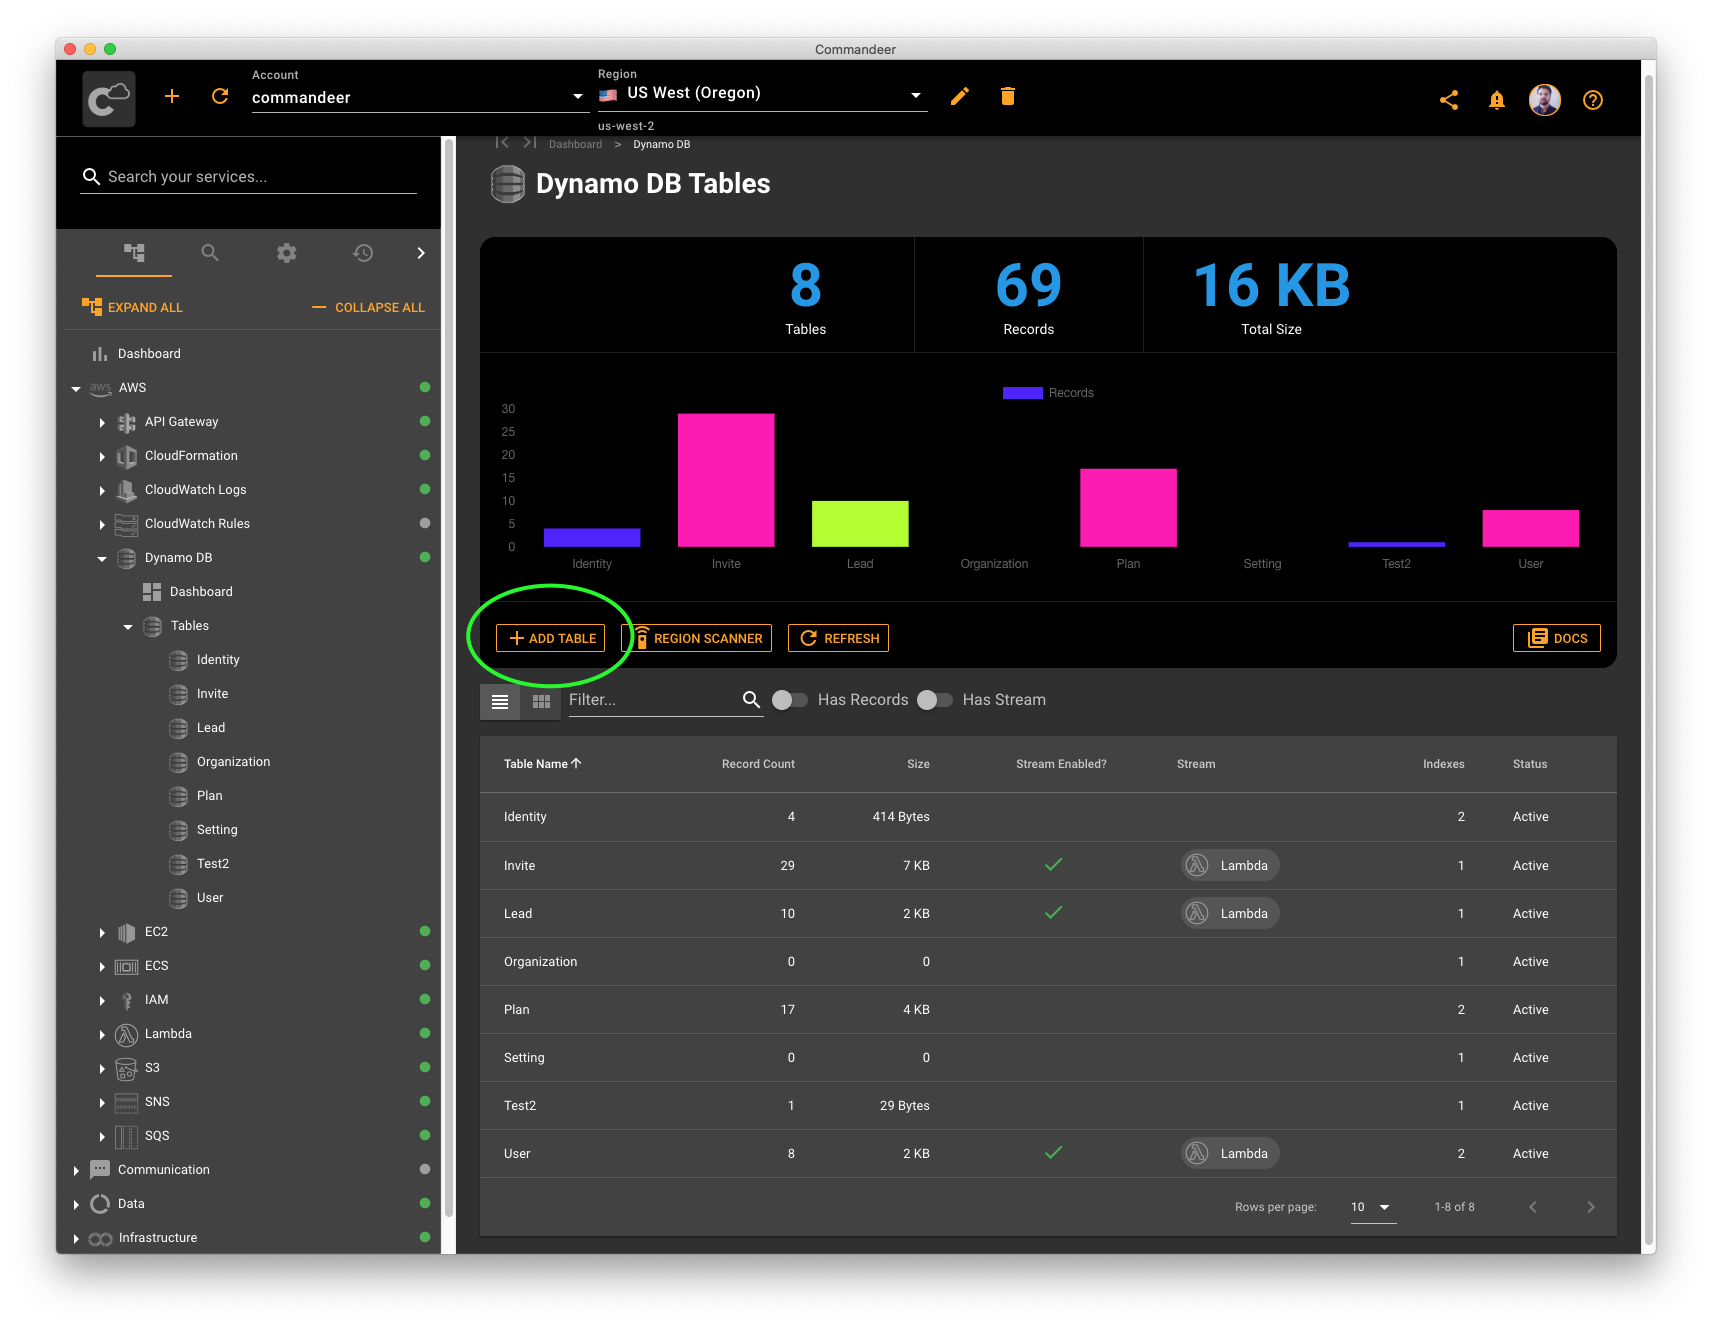1712x1328 pixels.
Task: Click the Record Count column header
Action: [758, 764]
